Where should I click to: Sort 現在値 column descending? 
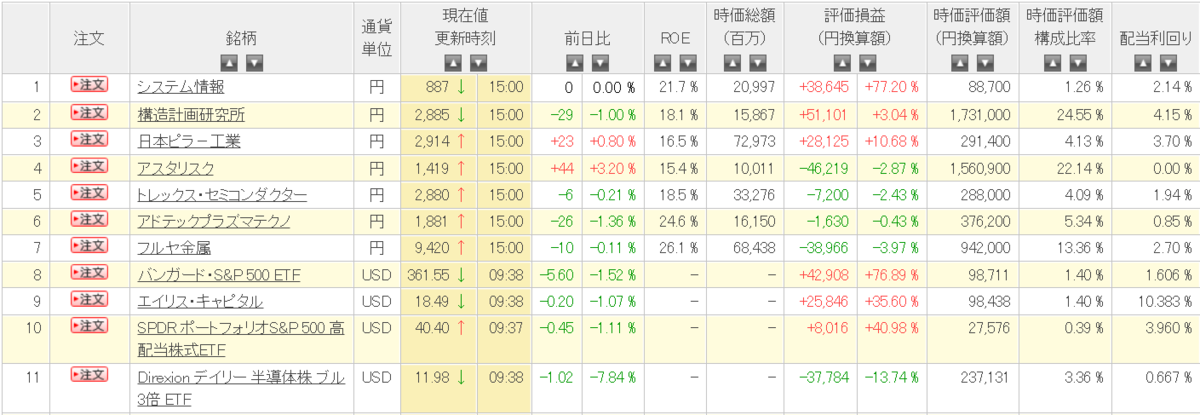point(478,63)
